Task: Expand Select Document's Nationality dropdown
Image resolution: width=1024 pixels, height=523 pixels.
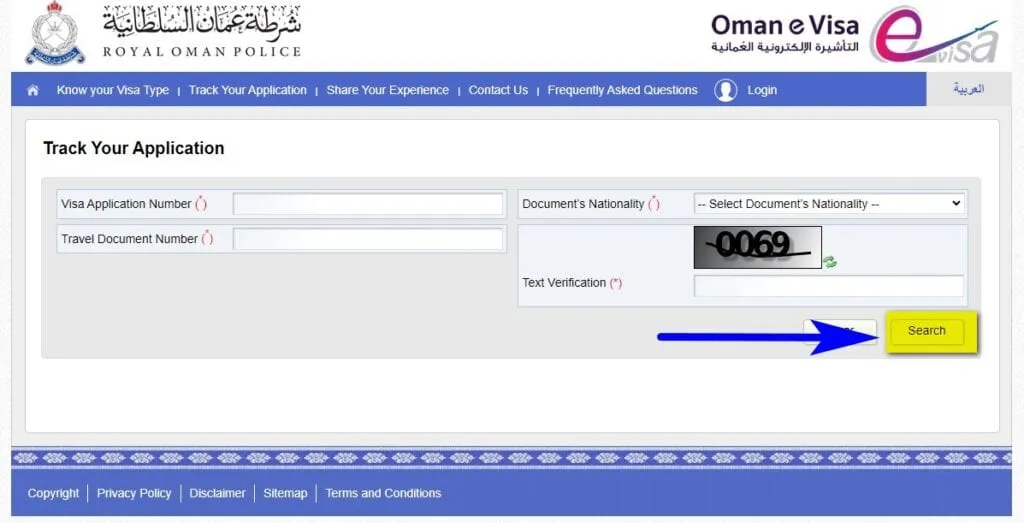Action: (829, 204)
